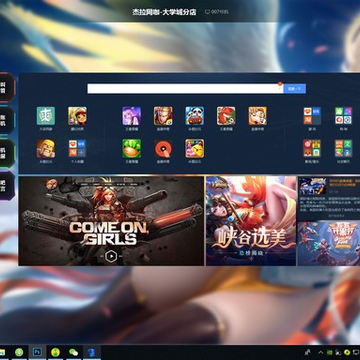Expand the search box dropdown arrow

point(280,89)
